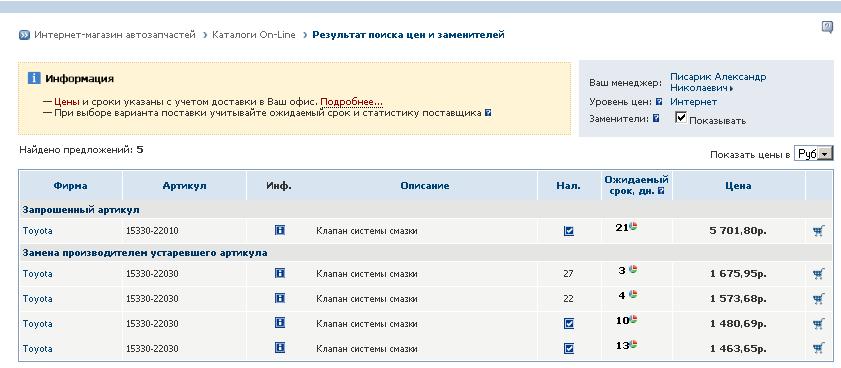Image resolution: width=841 pixels, height=368 pixels.
Task: Open the Интернет-магазин автозапчастей breadcrumb
Action: [x=115, y=35]
